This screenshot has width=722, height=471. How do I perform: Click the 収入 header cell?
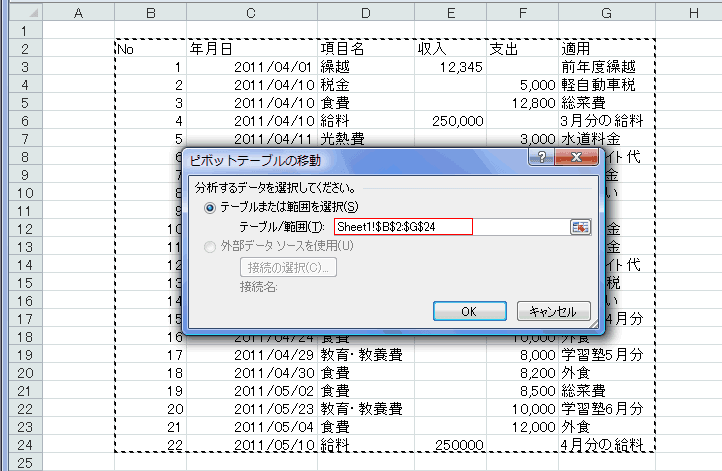pyautogui.click(x=451, y=49)
